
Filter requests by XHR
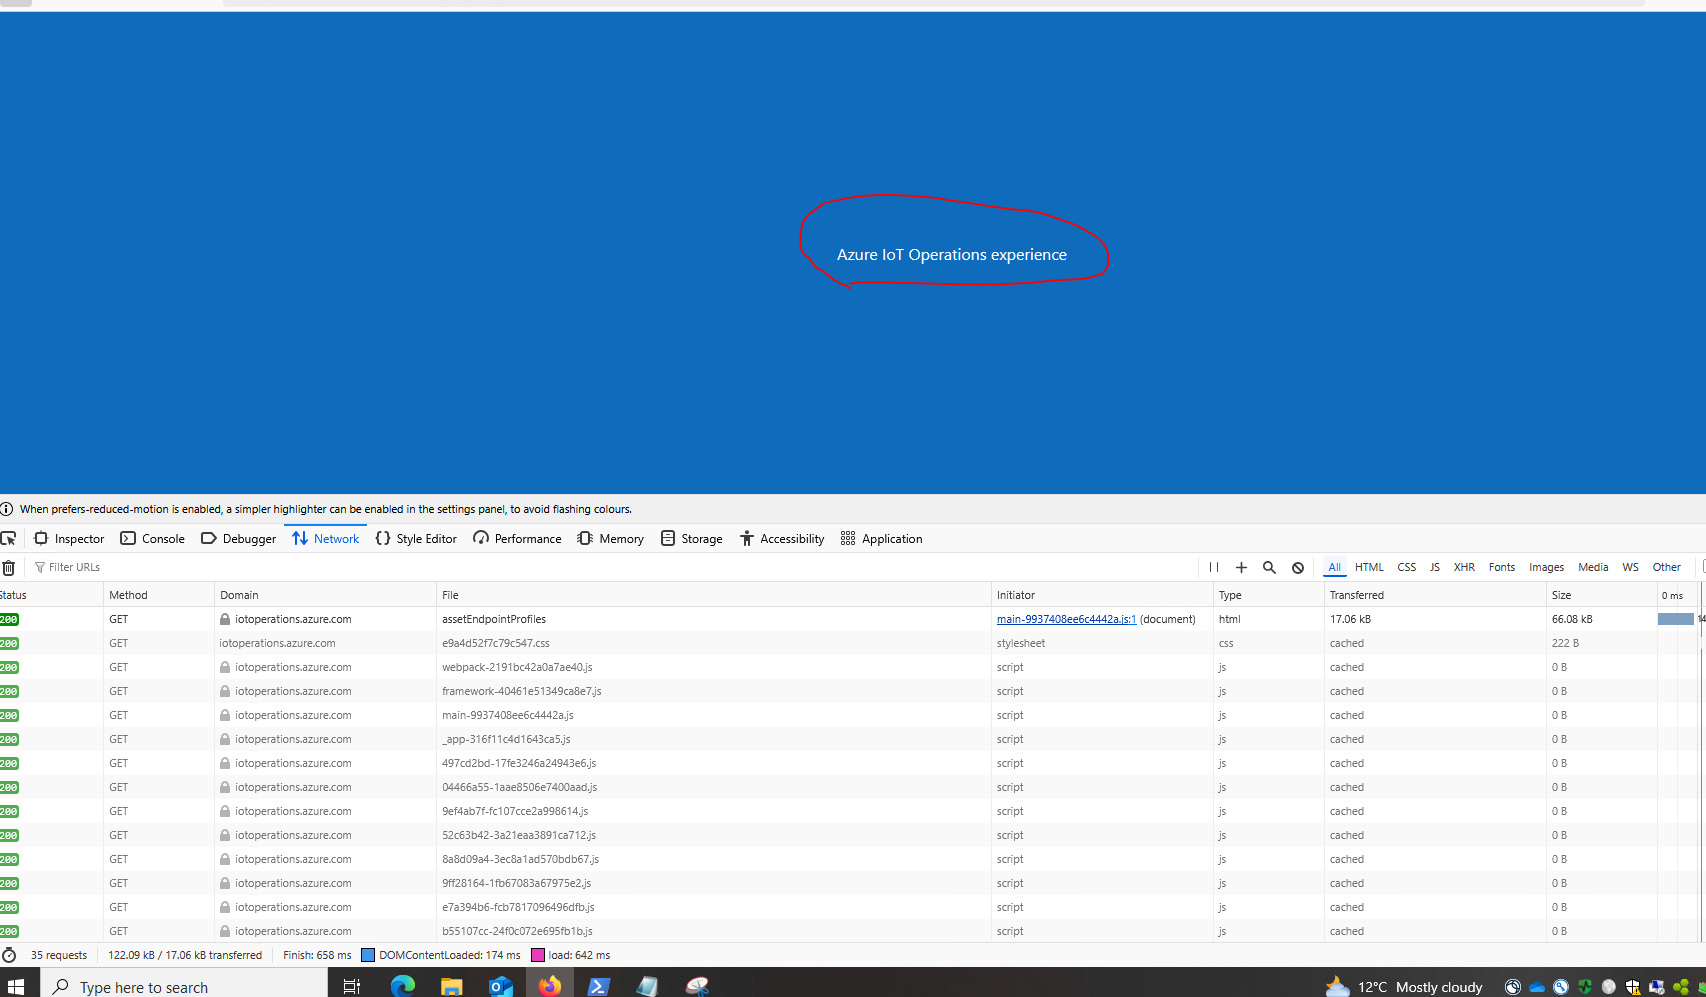coord(1464,567)
